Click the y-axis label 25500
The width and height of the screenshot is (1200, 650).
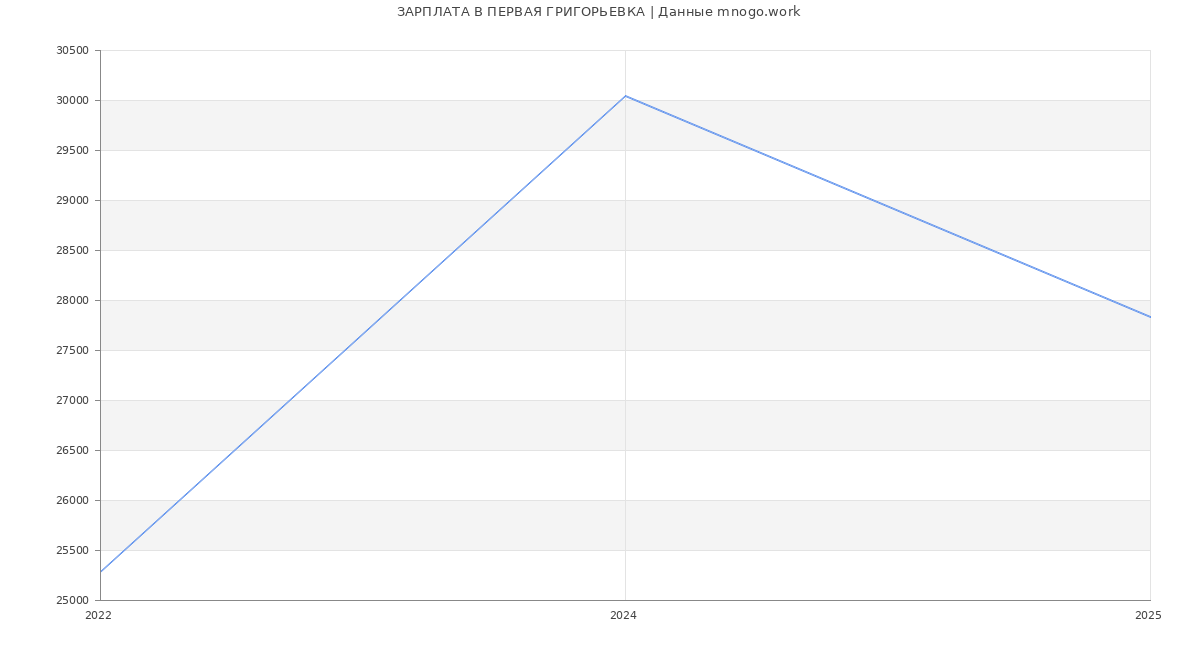(x=72, y=551)
